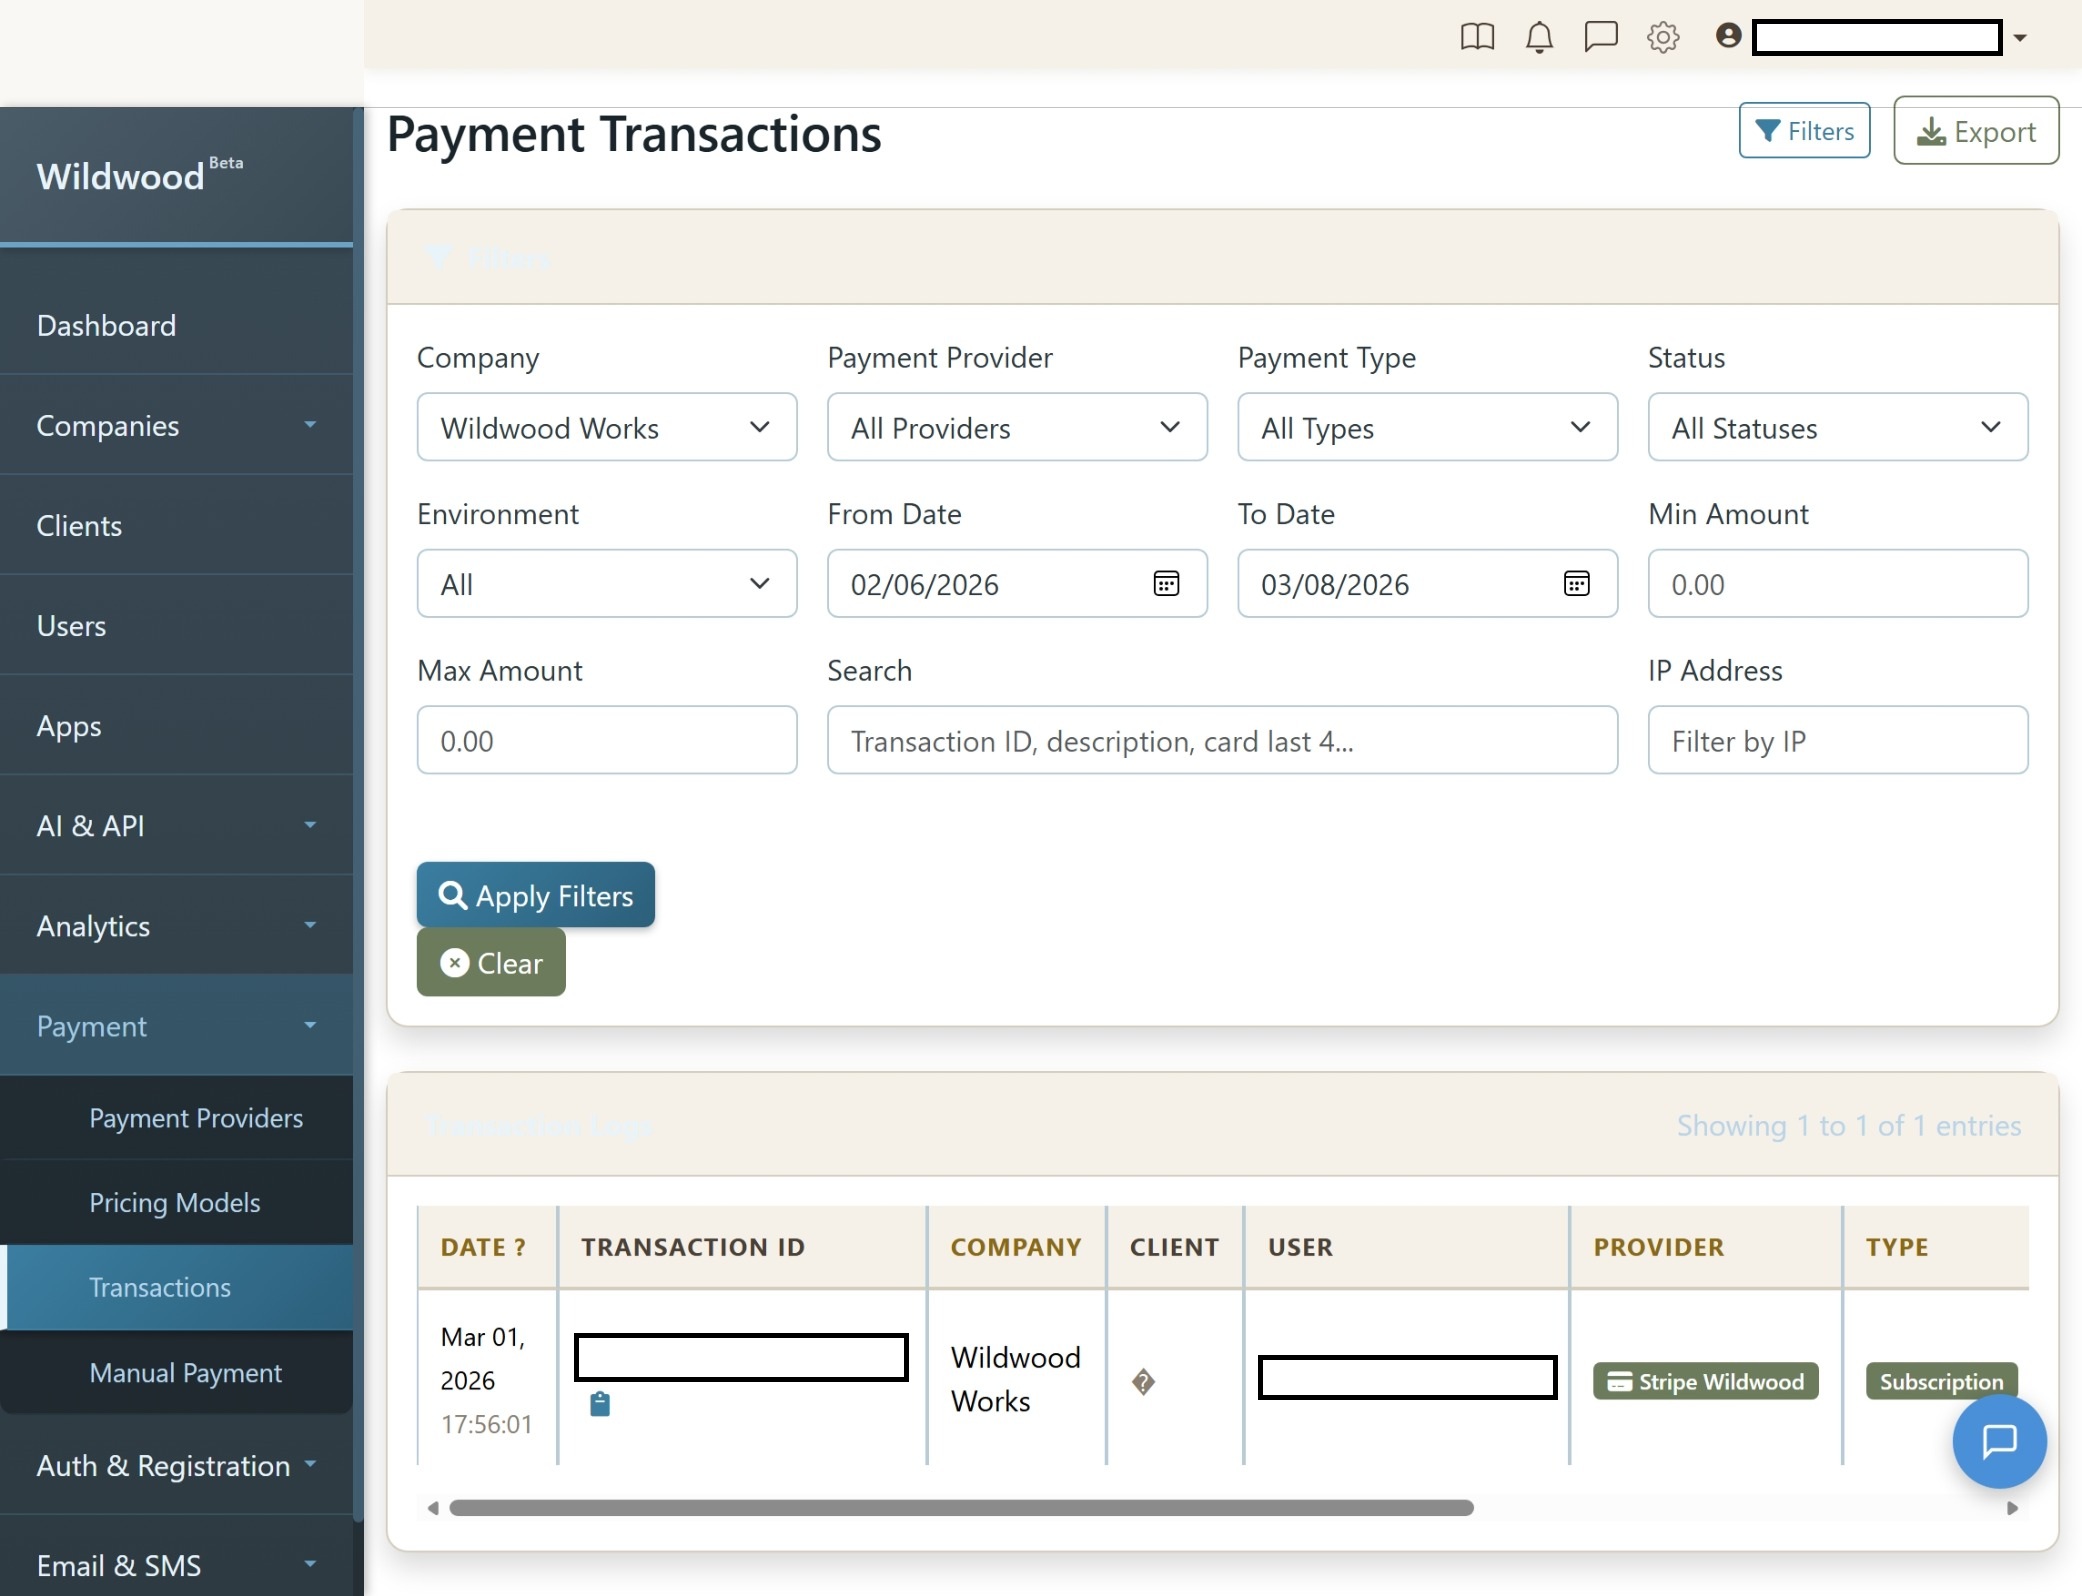Copy the transaction ID using the clipboard icon
Viewport: 2082px width, 1596px height.
click(x=599, y=1404)
